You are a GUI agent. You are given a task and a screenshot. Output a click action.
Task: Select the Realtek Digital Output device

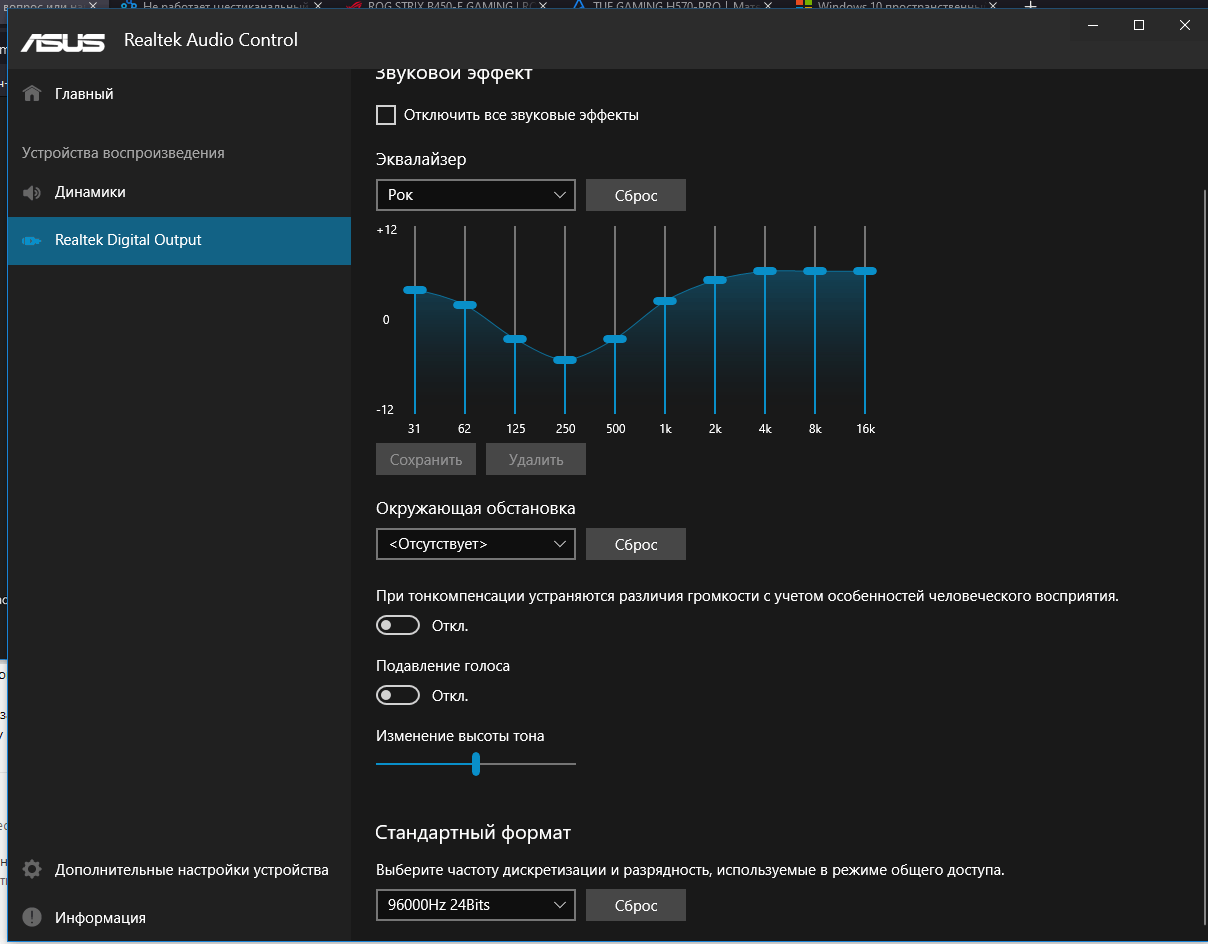click(x=179, y=240)
